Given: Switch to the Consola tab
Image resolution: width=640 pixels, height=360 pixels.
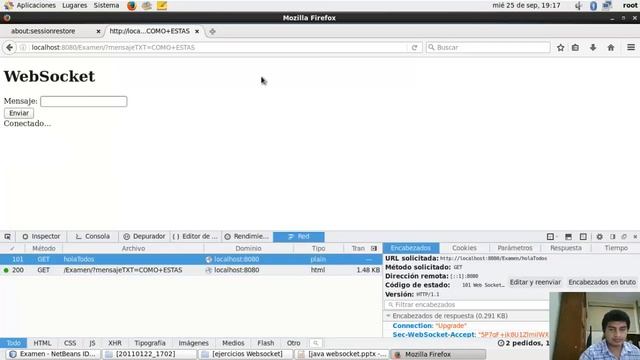Looking at the screenshot, I should coord(93,236).
